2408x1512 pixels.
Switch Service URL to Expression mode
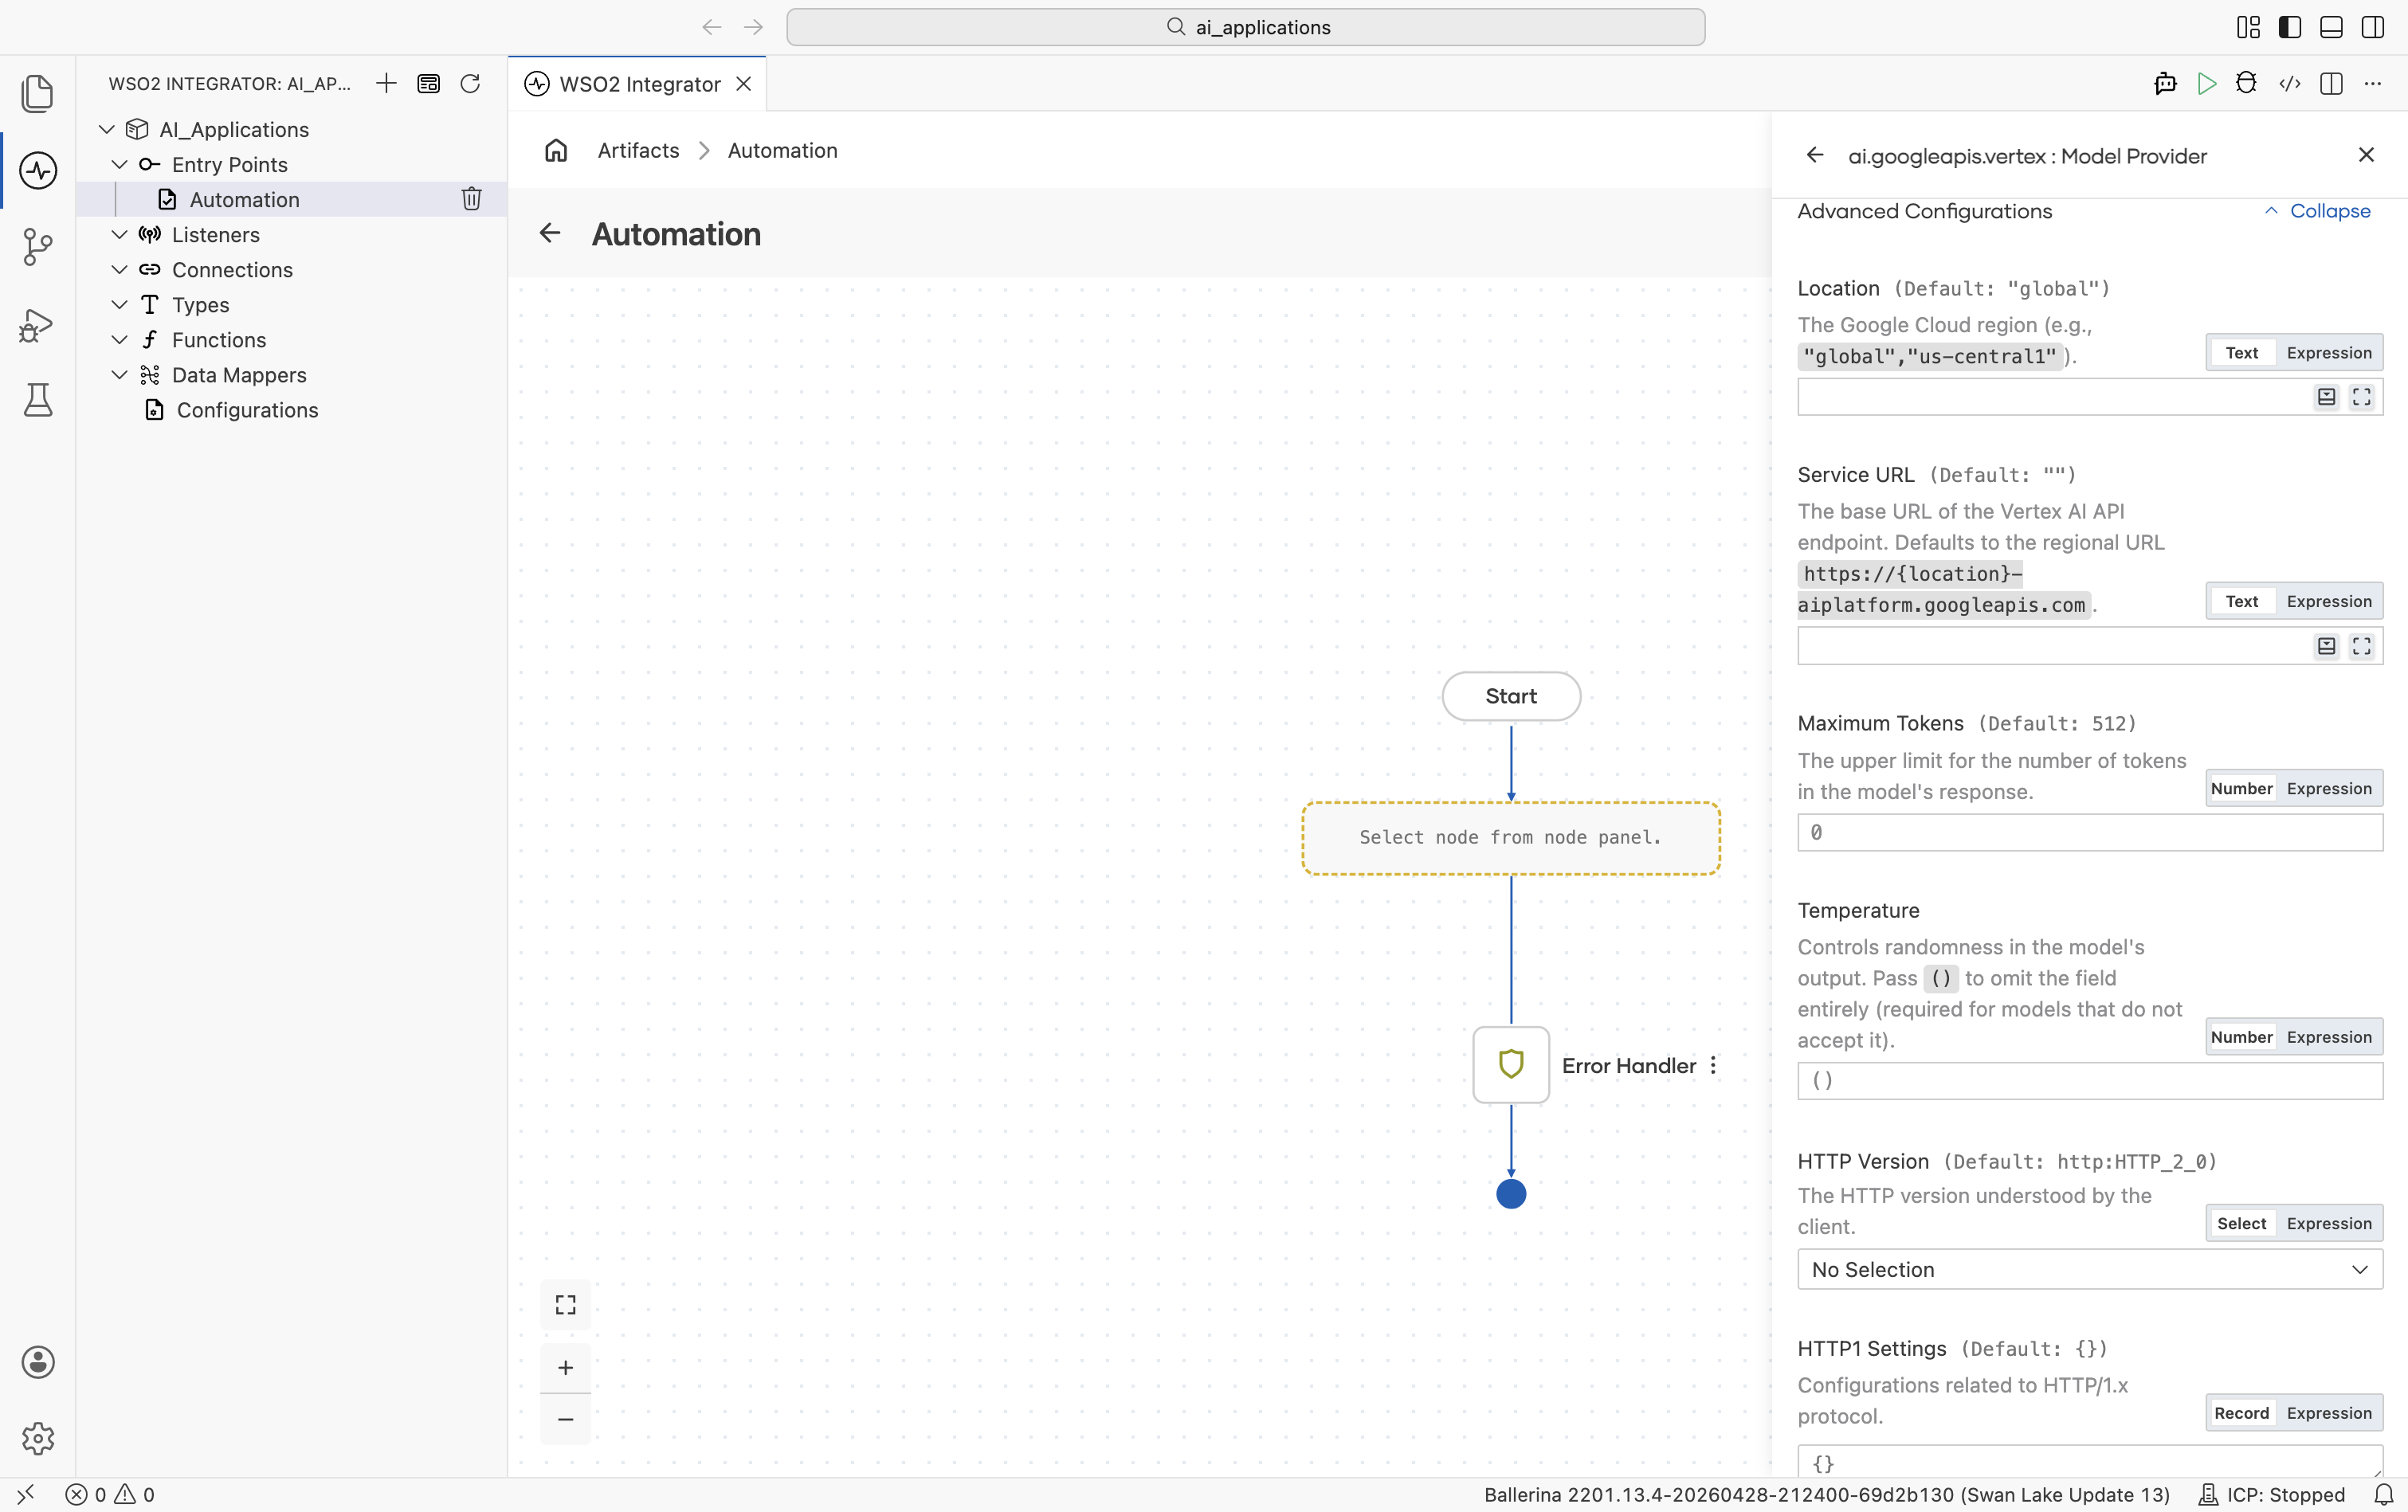[2329, 601]
